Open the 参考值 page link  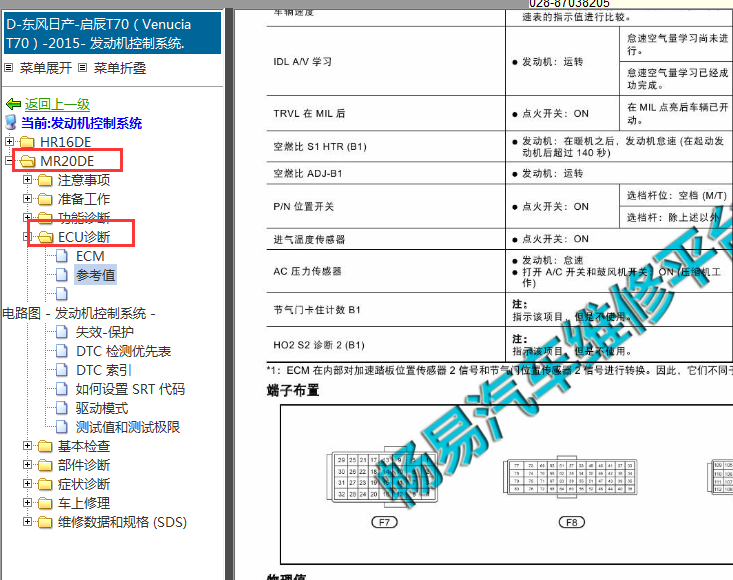tap(95, 275)
